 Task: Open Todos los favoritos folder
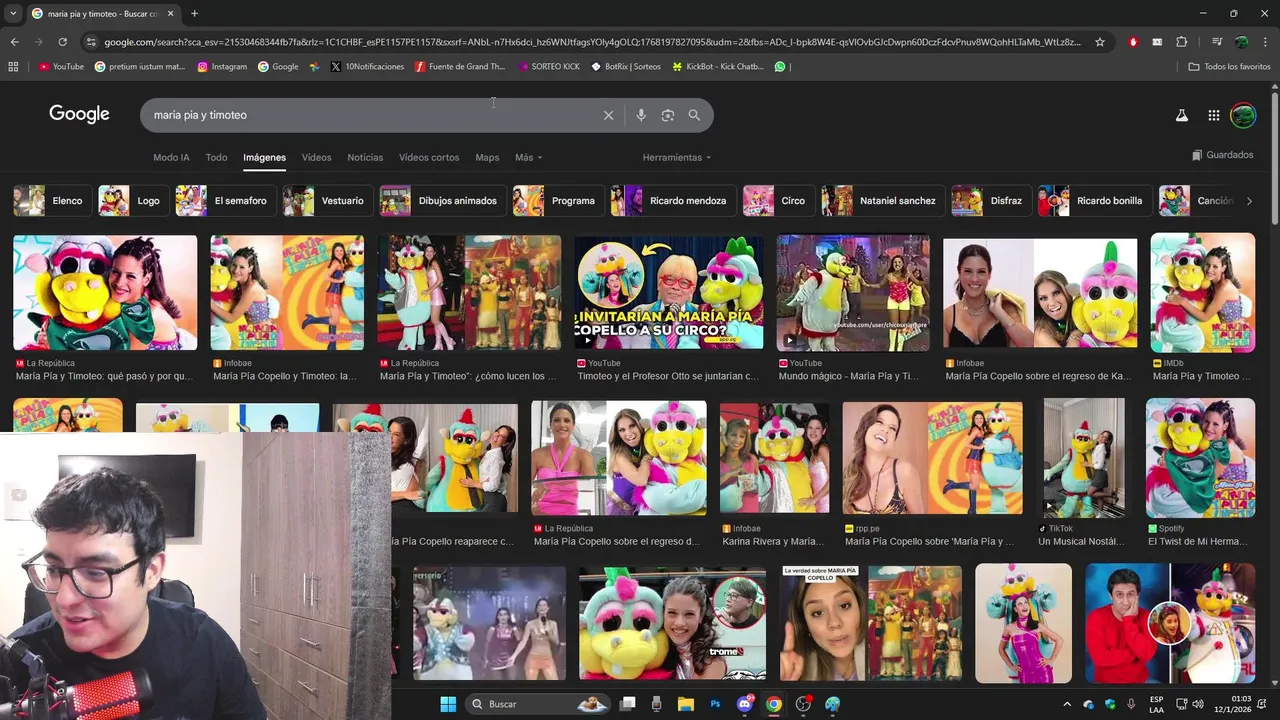pos(1229,67)
